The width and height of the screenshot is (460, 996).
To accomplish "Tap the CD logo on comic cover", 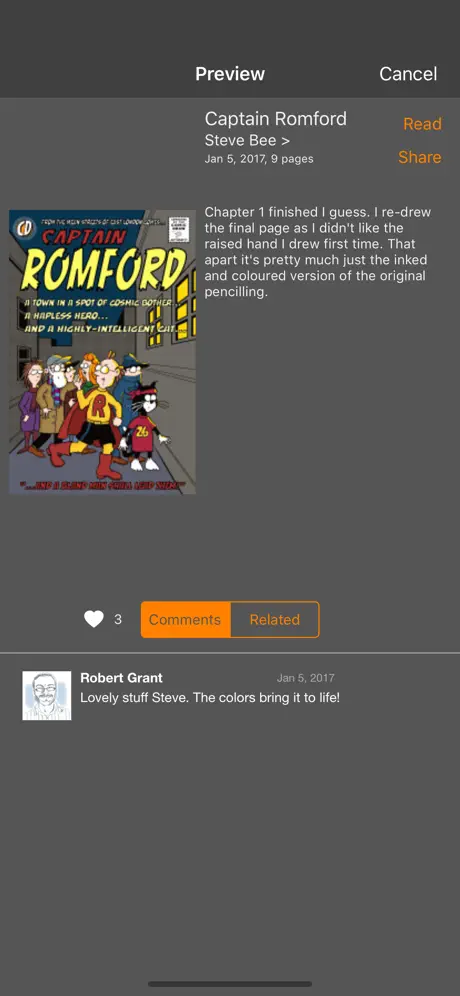I will click(x=25, y=227).
